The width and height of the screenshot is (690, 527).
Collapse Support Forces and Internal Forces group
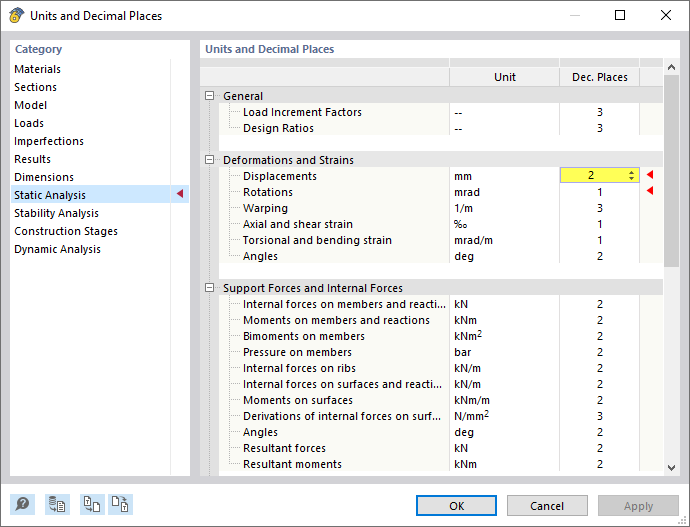coord(209,288)
